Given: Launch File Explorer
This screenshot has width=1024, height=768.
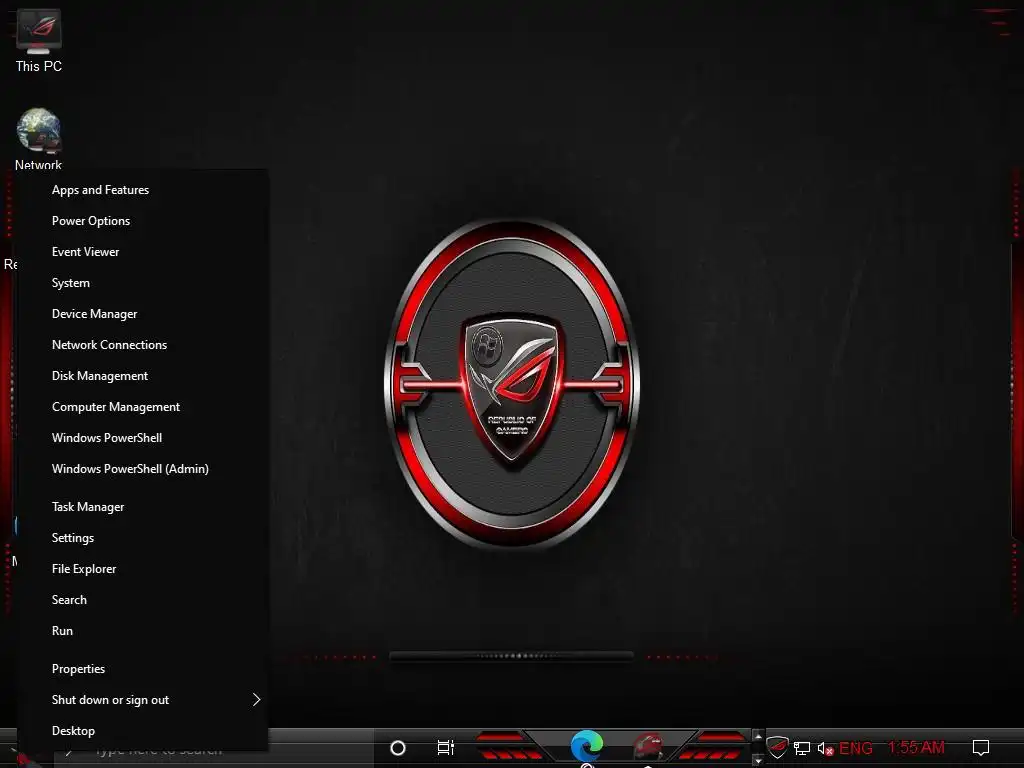Looking at the screenshot, I should click(143, 569).
